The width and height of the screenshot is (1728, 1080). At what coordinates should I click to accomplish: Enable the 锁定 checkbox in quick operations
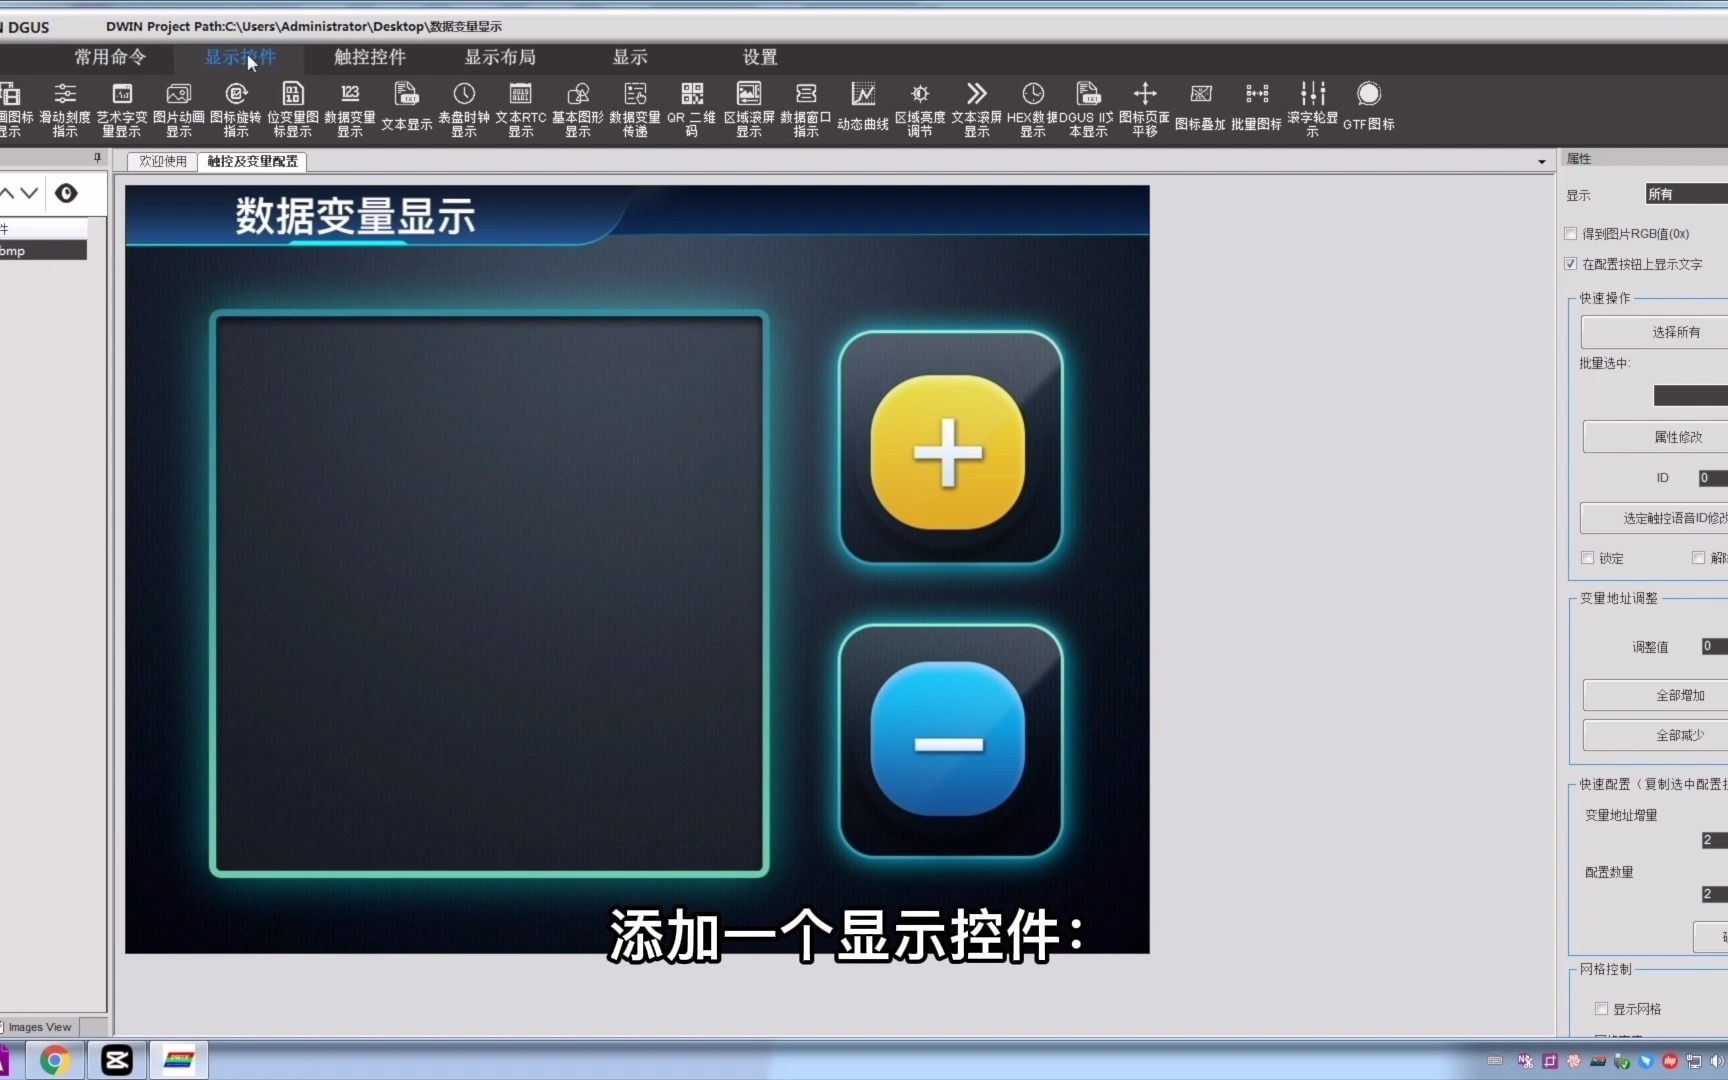(x=1589, y=558)
